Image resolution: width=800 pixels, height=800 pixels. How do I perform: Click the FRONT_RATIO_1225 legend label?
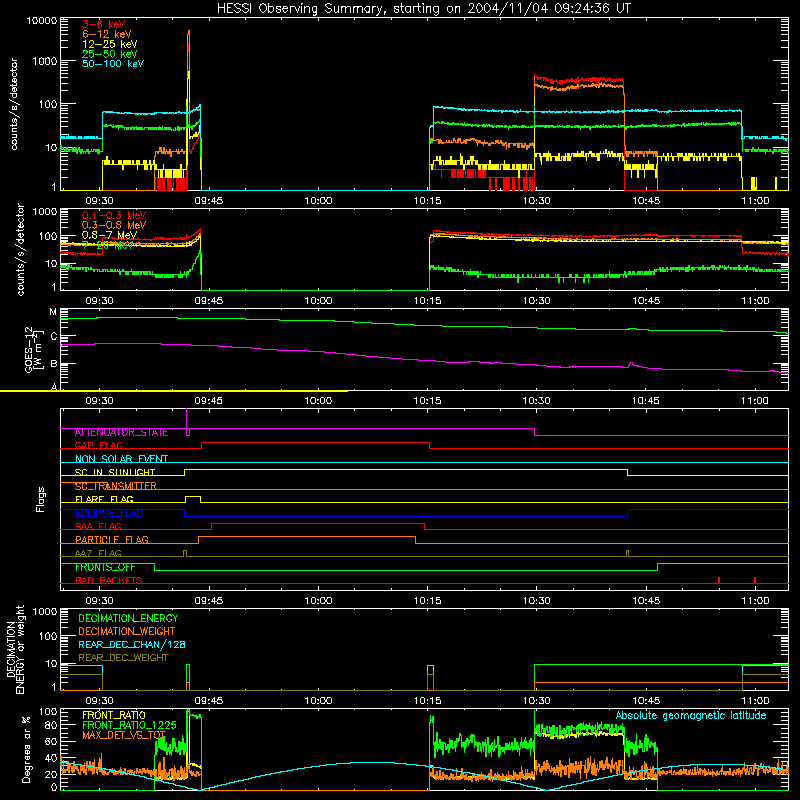pyautogui.click(x=130, y=725)
